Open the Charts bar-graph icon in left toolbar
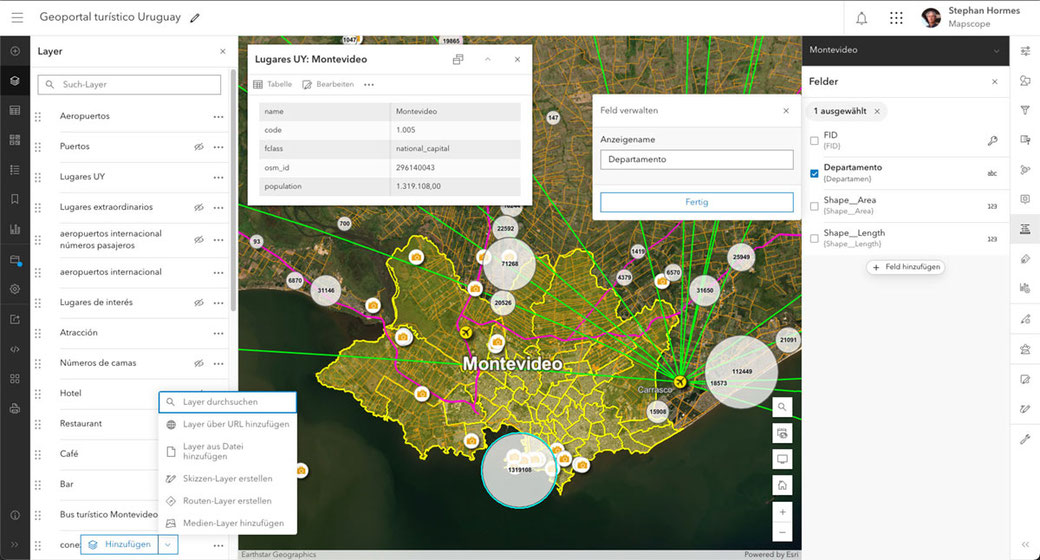Viewport: 1040px width, 560px height. pos(15,229)
